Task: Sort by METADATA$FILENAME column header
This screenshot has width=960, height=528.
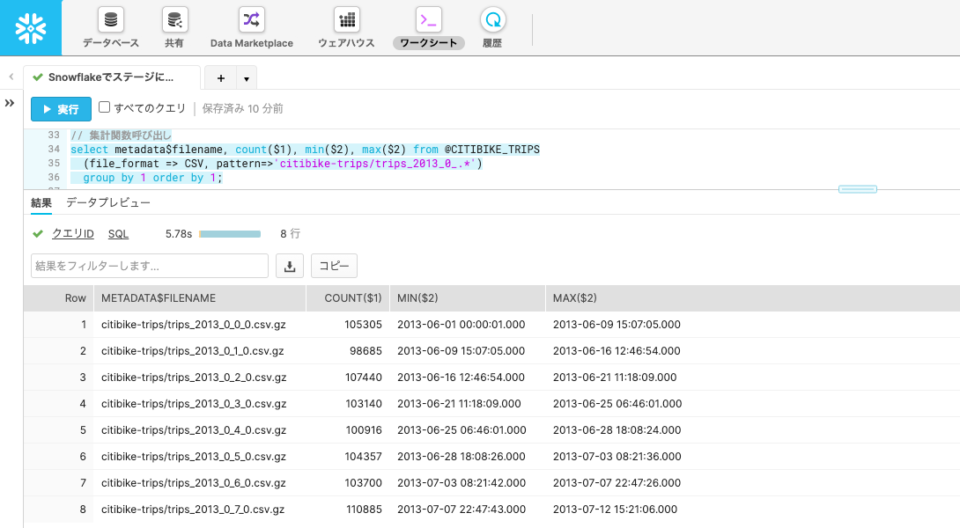Action: click(x=200, y=298)
